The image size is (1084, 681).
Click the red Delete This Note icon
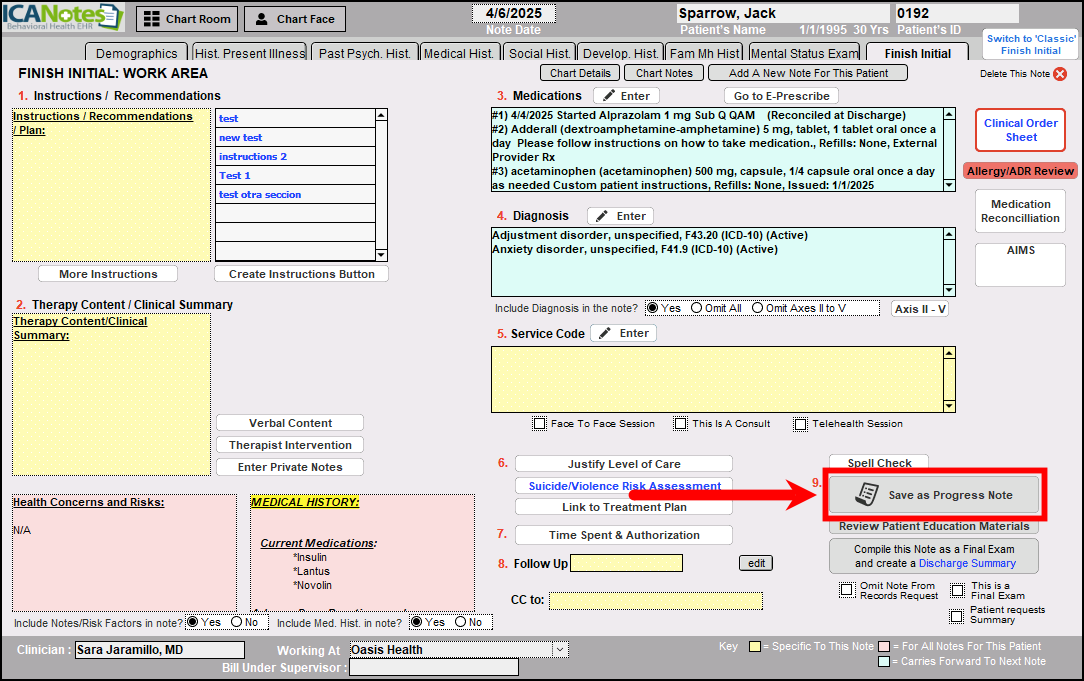1060,74
